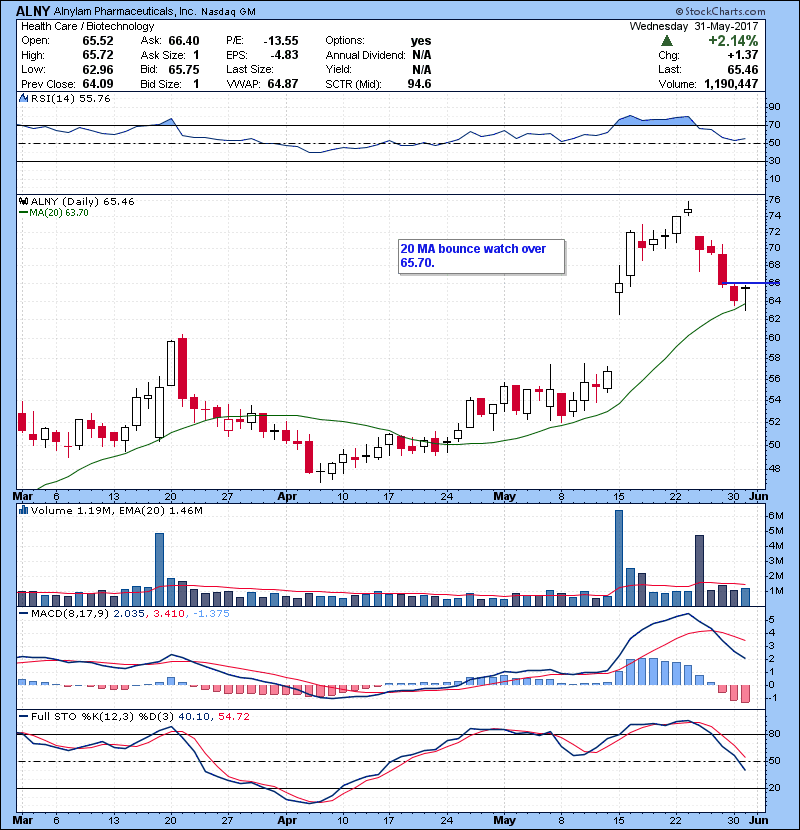Click the green up-arrow change indicator
The width and height of the screenshot is (800, 830).
click(x=667, y=41)
